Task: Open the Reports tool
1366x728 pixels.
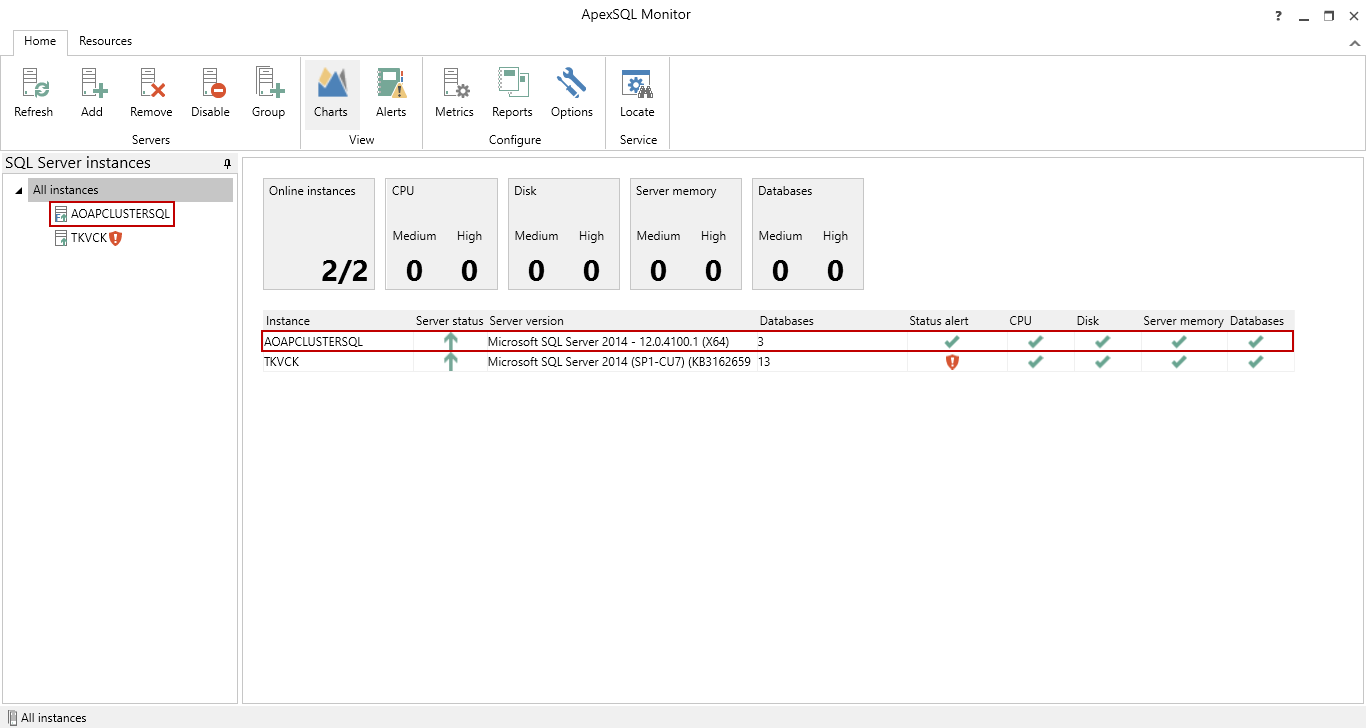Action: pyautogui.click(x=512, y=92)
